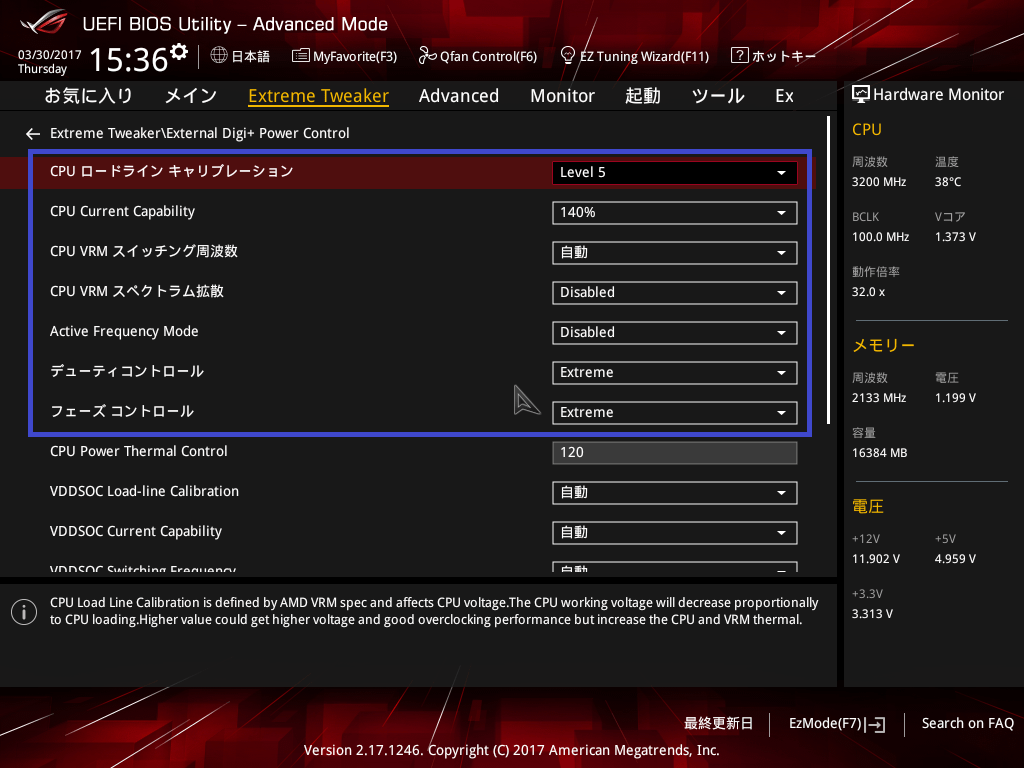
Task: Open フェーズ コントロール Extreme dropdown
Action: pos(675,413)
